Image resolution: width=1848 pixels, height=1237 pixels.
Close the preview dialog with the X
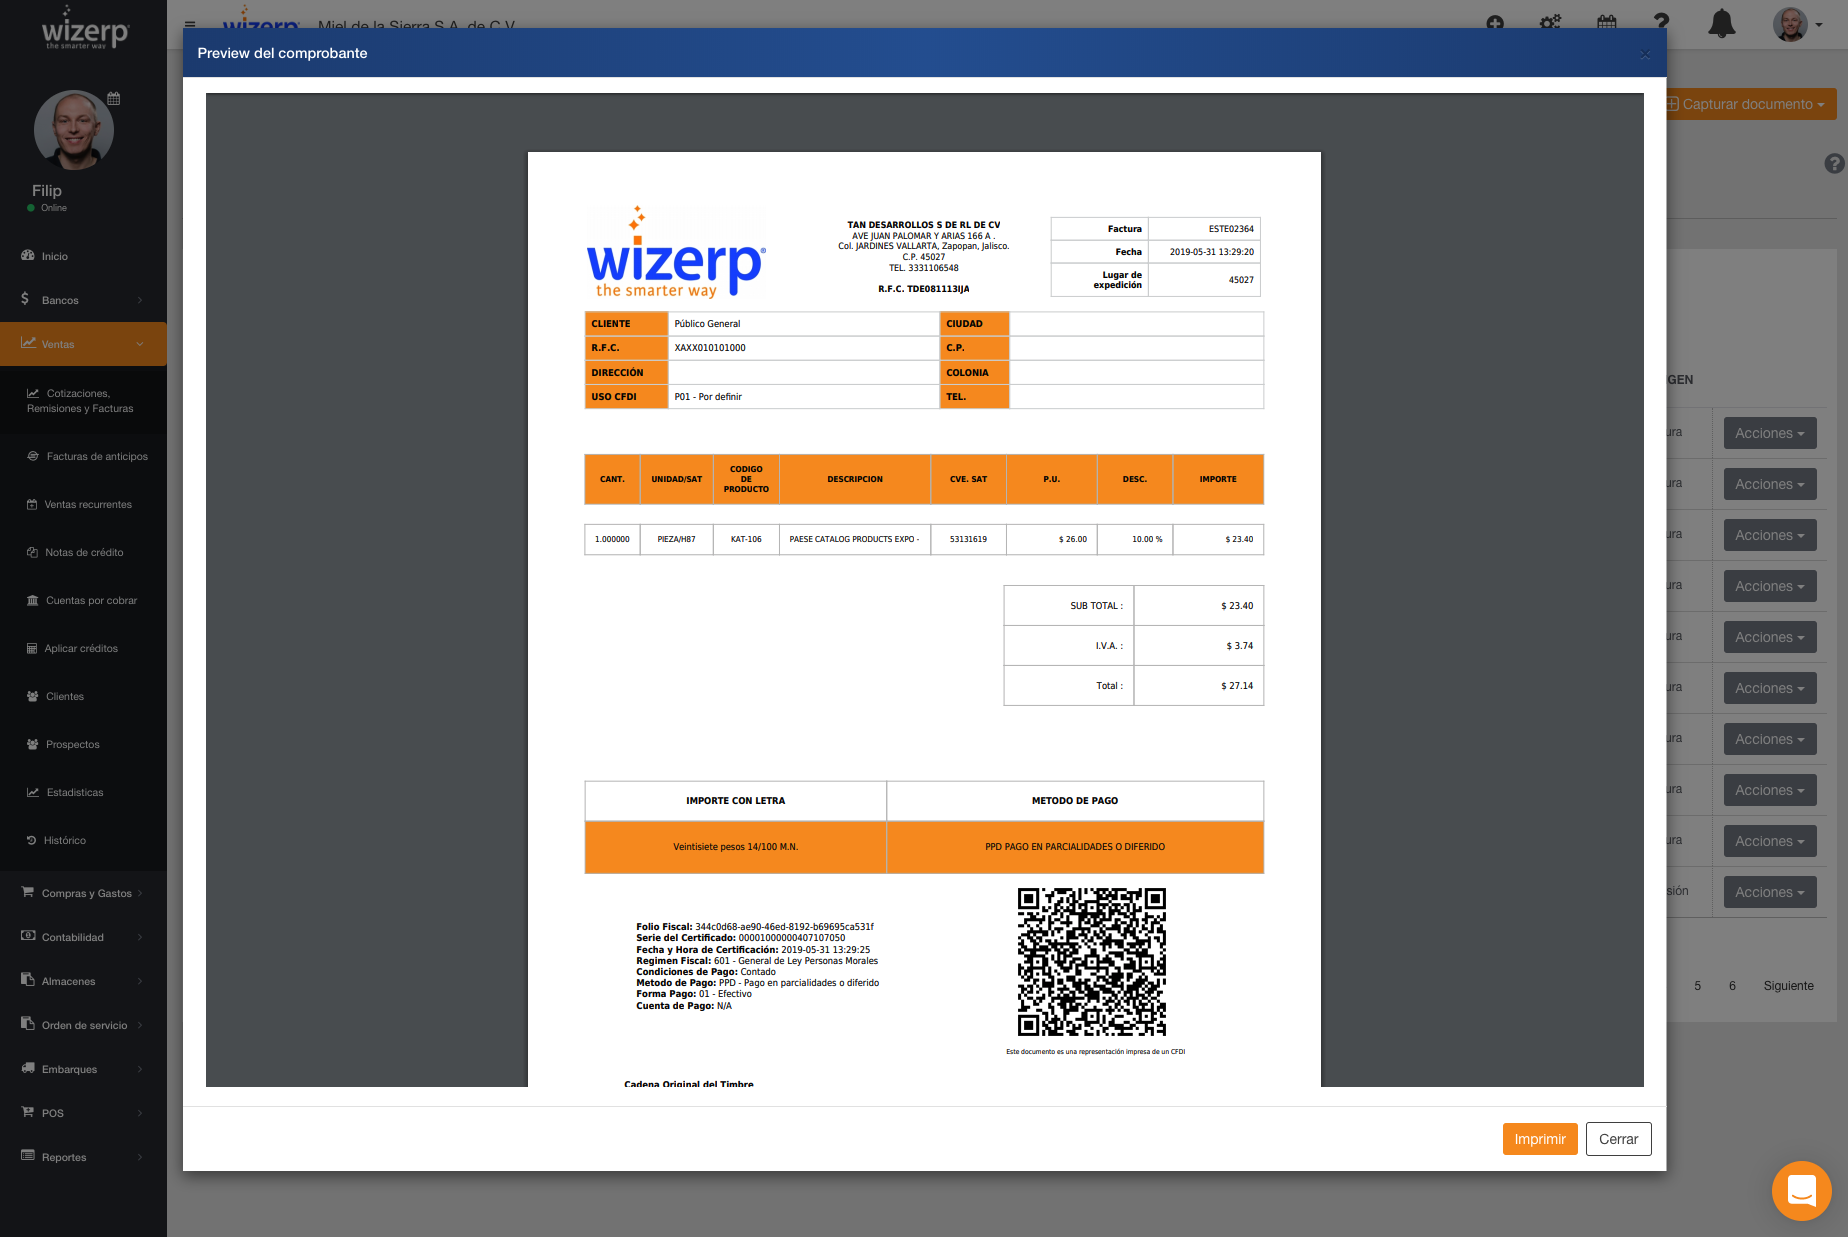tap(1645, 54)
